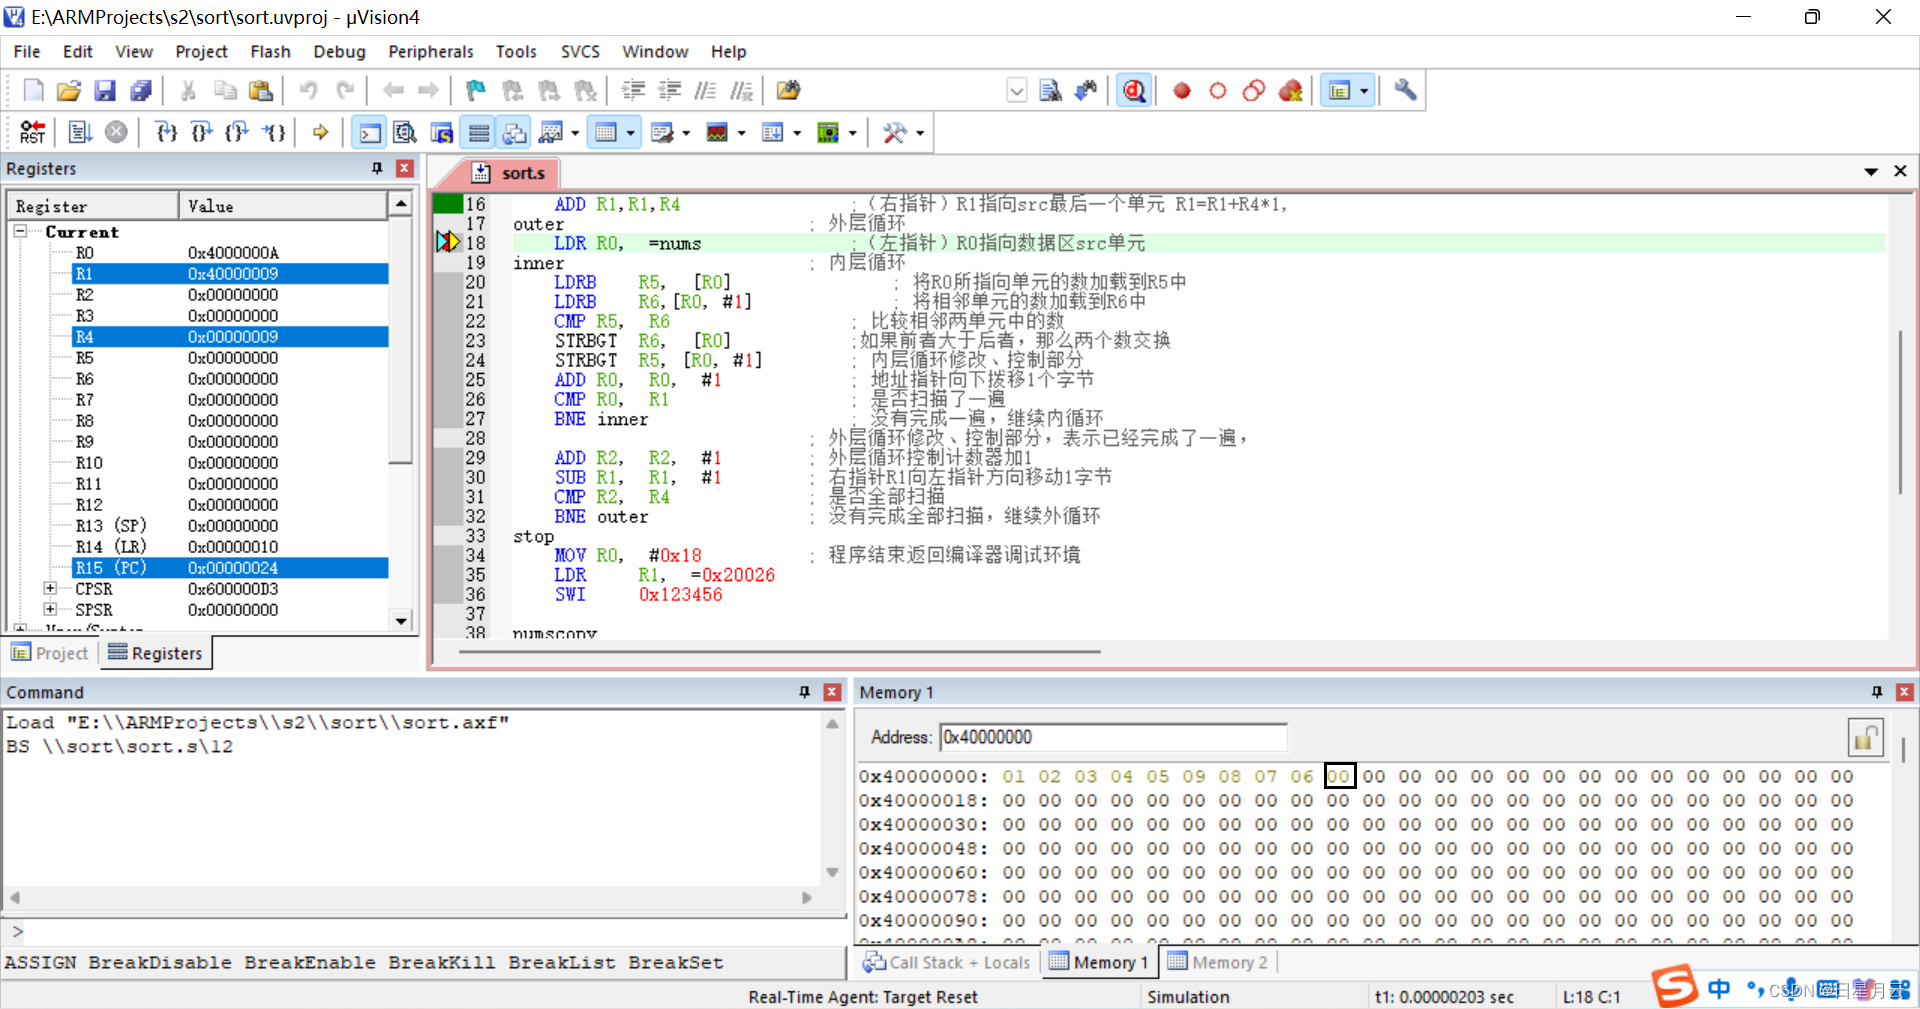Open the Flash menu

pyautogui.click(x=270, y=51)
